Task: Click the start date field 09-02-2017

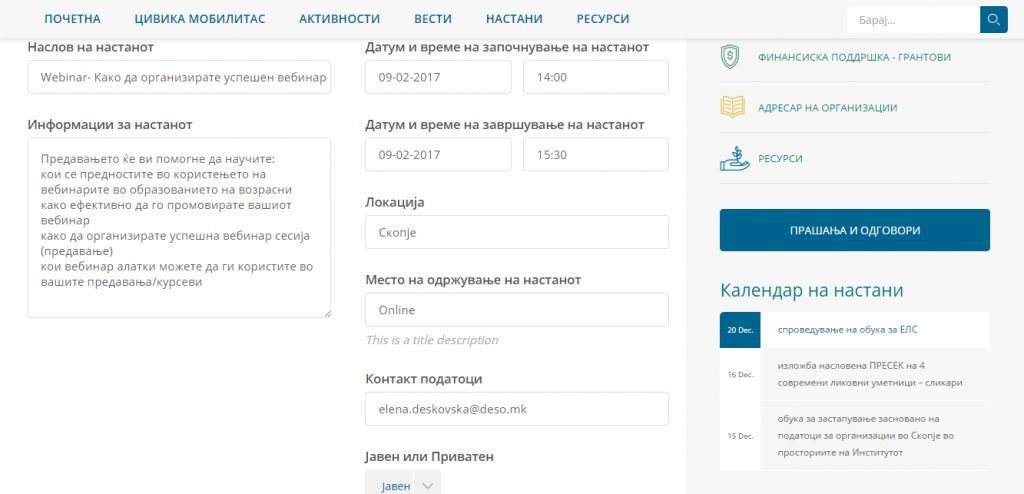Action: (x=438, y=77)
